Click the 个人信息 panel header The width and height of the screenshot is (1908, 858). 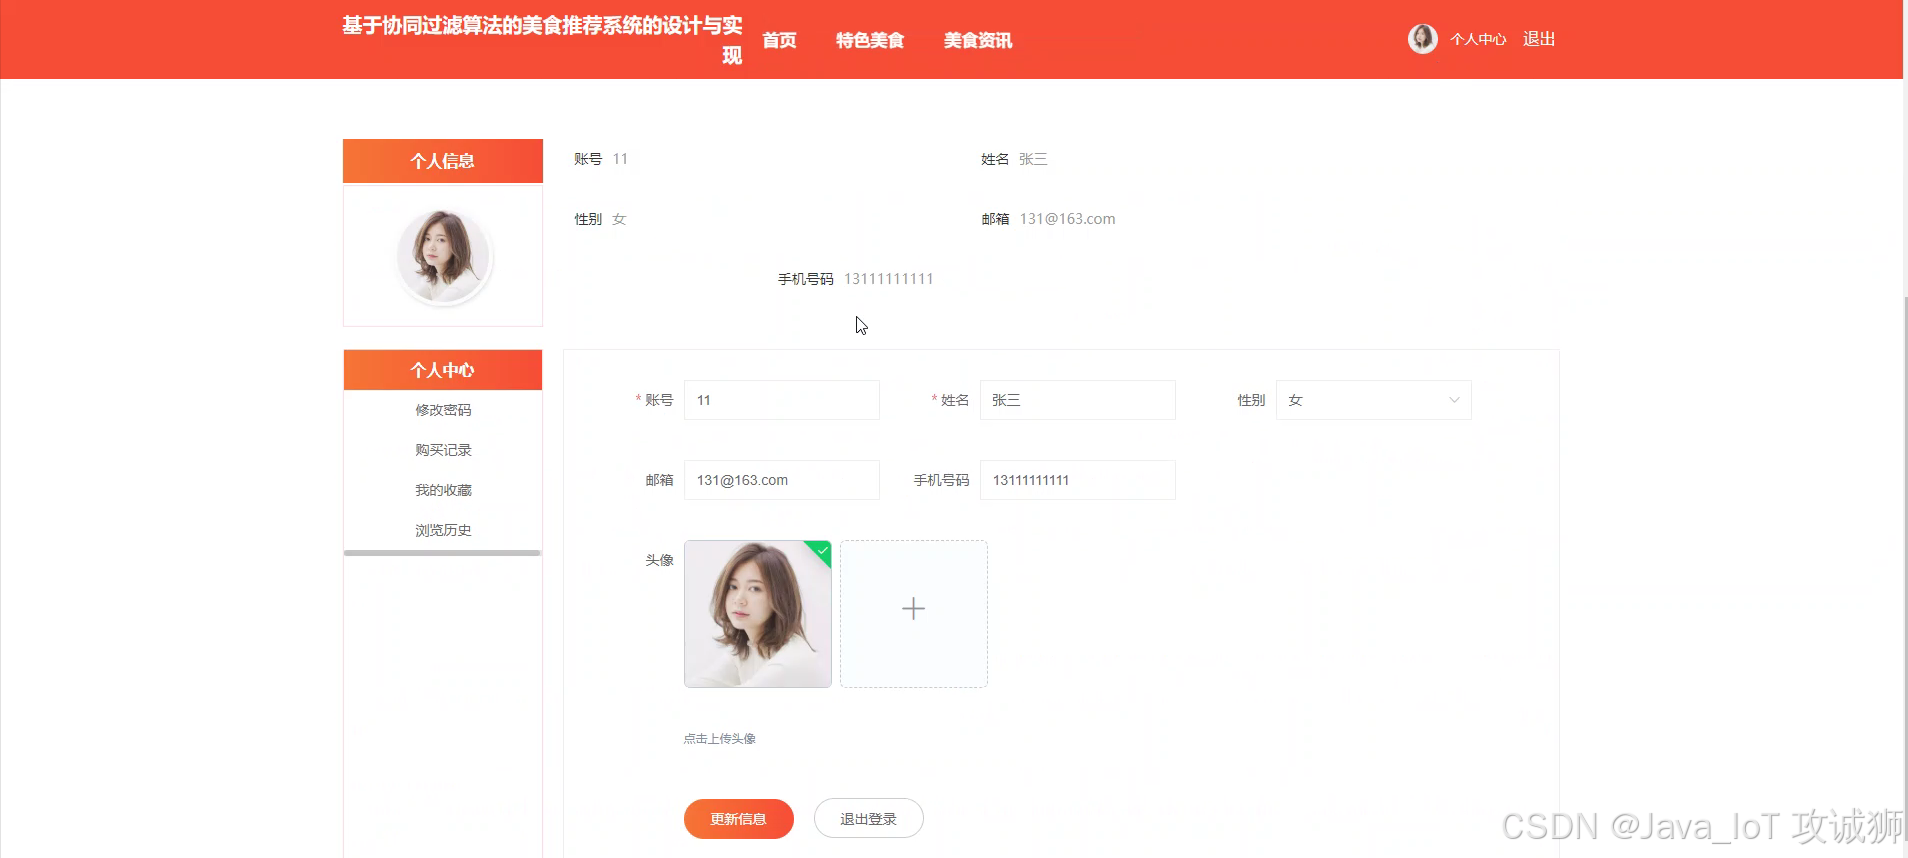click(443, 161)
